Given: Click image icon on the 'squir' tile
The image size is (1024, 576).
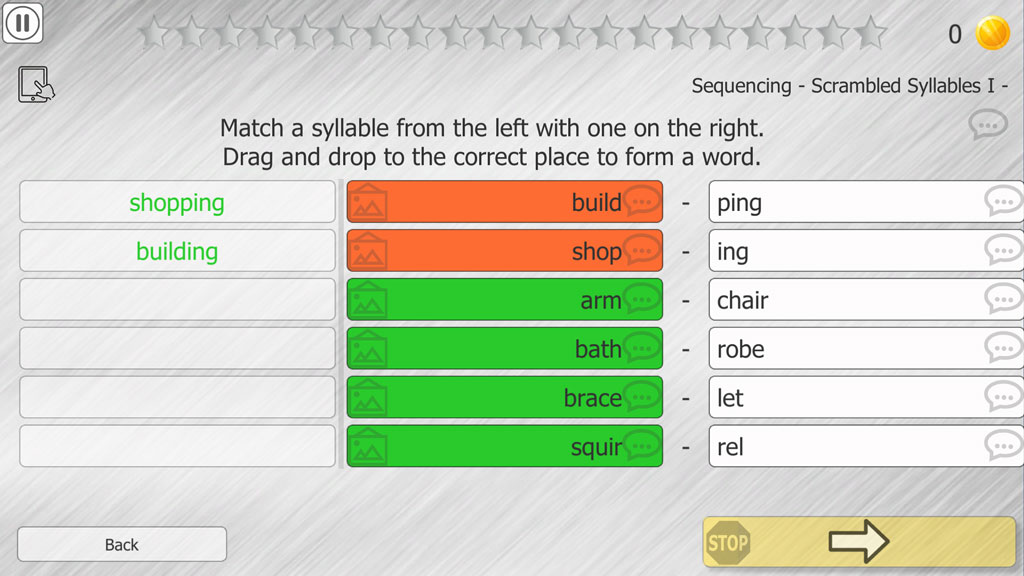Looking at the screenshot, I should [x=368, y=447].
